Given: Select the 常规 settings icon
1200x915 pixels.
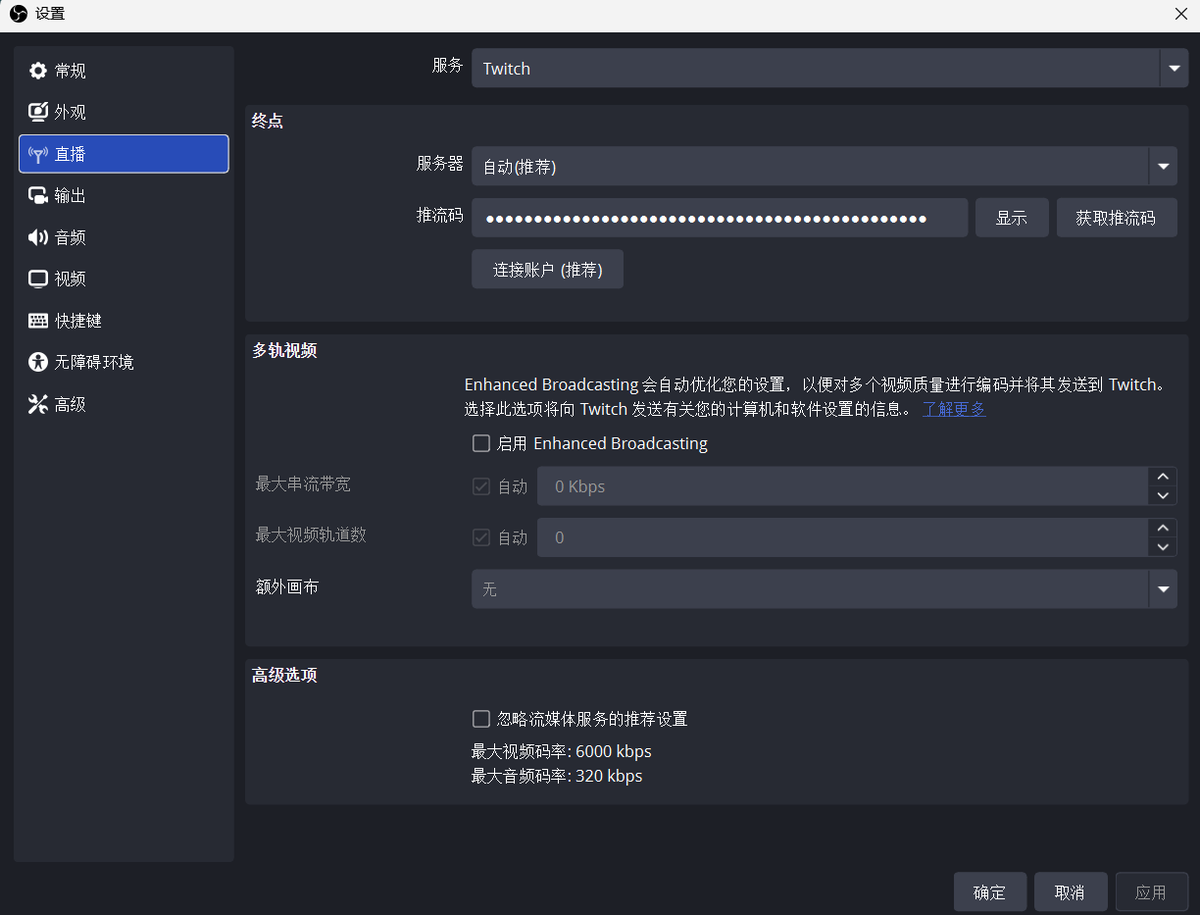Looking at the screenshot, I should (37, 70).
